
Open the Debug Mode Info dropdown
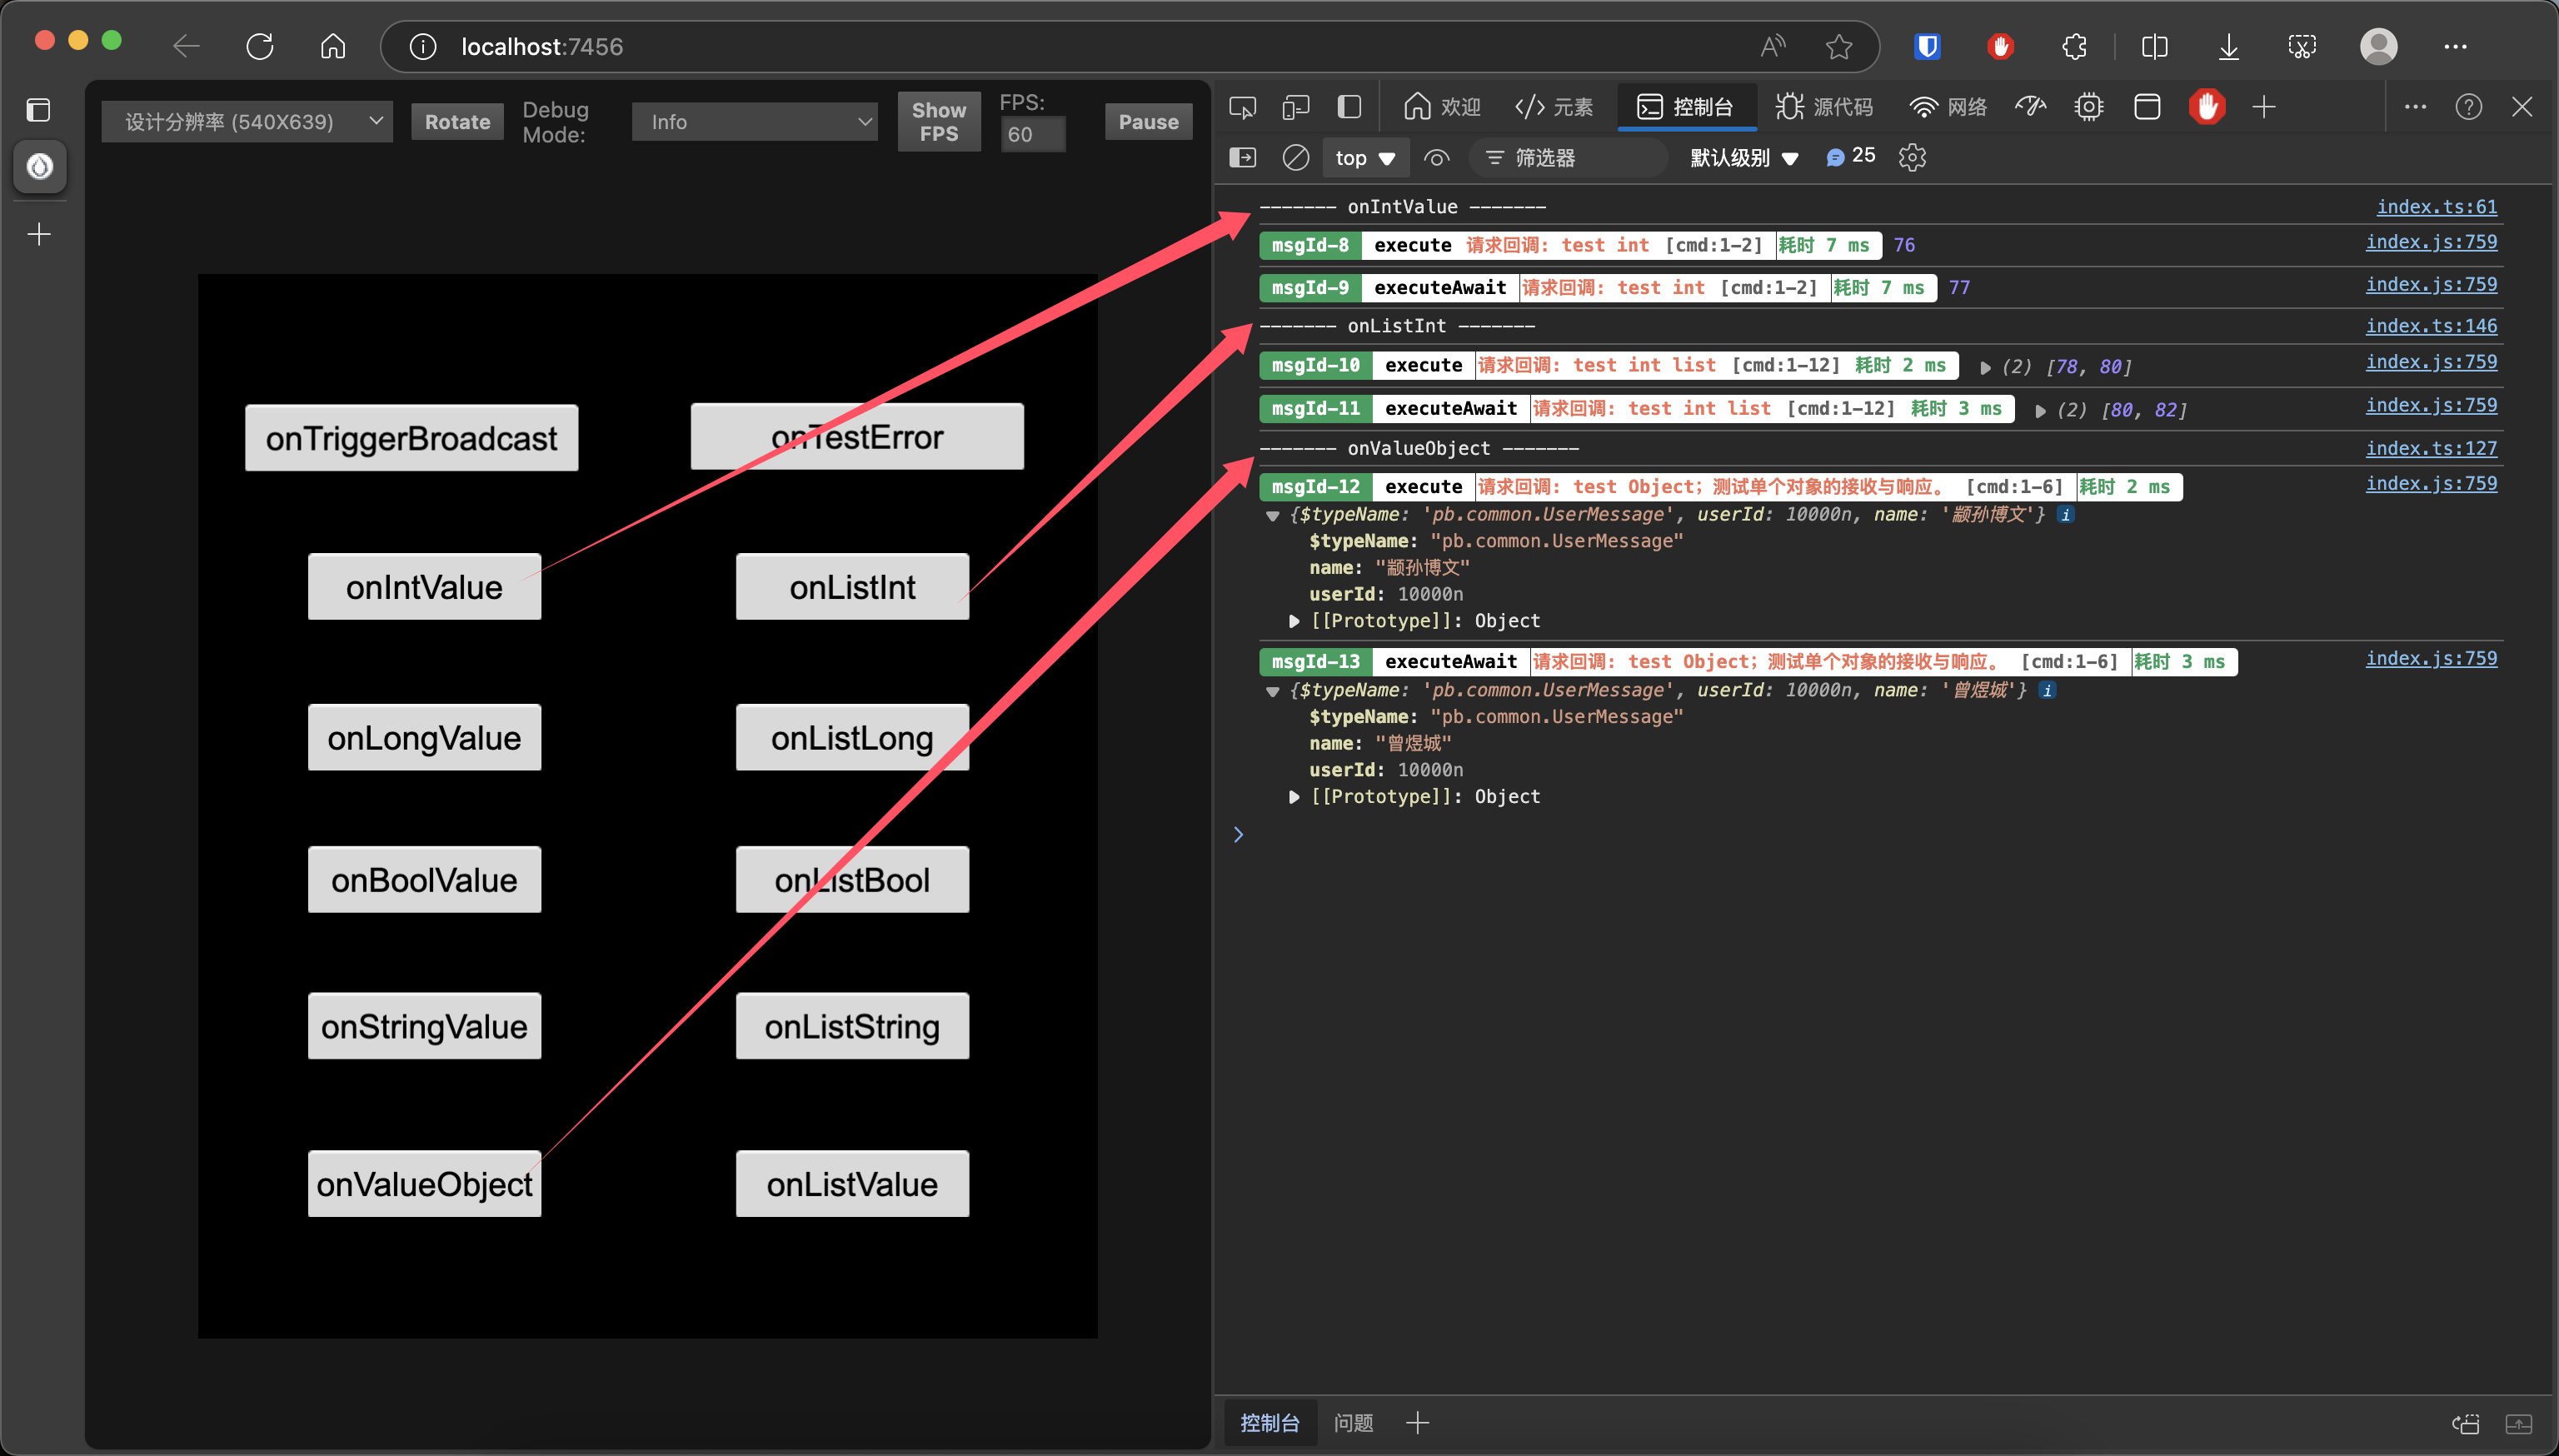754,122
